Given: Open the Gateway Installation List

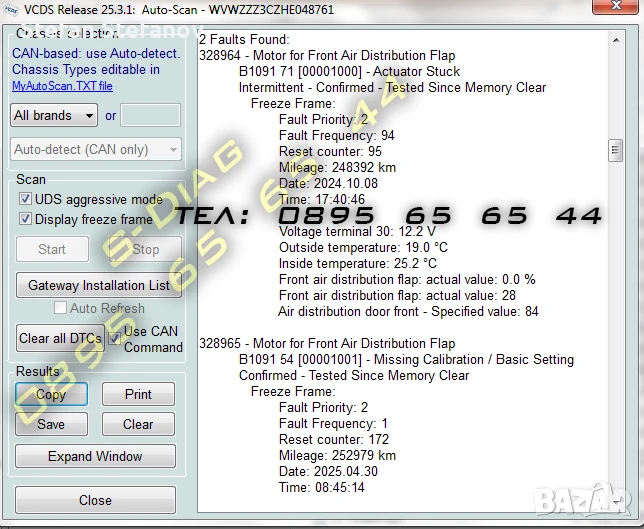Looking at the screenshot, I should [x=98, y=285].
